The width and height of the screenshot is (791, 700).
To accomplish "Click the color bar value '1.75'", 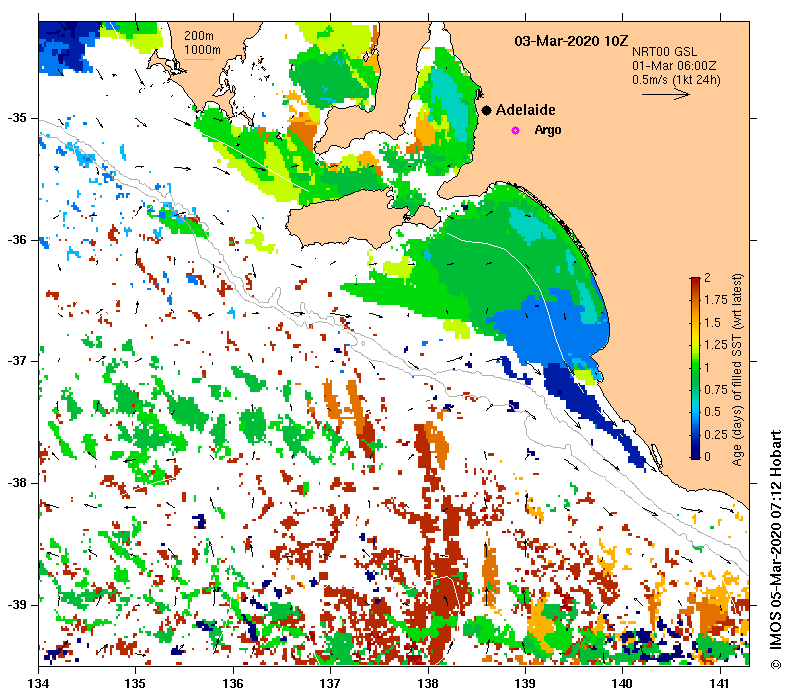I will coord(716,300).
